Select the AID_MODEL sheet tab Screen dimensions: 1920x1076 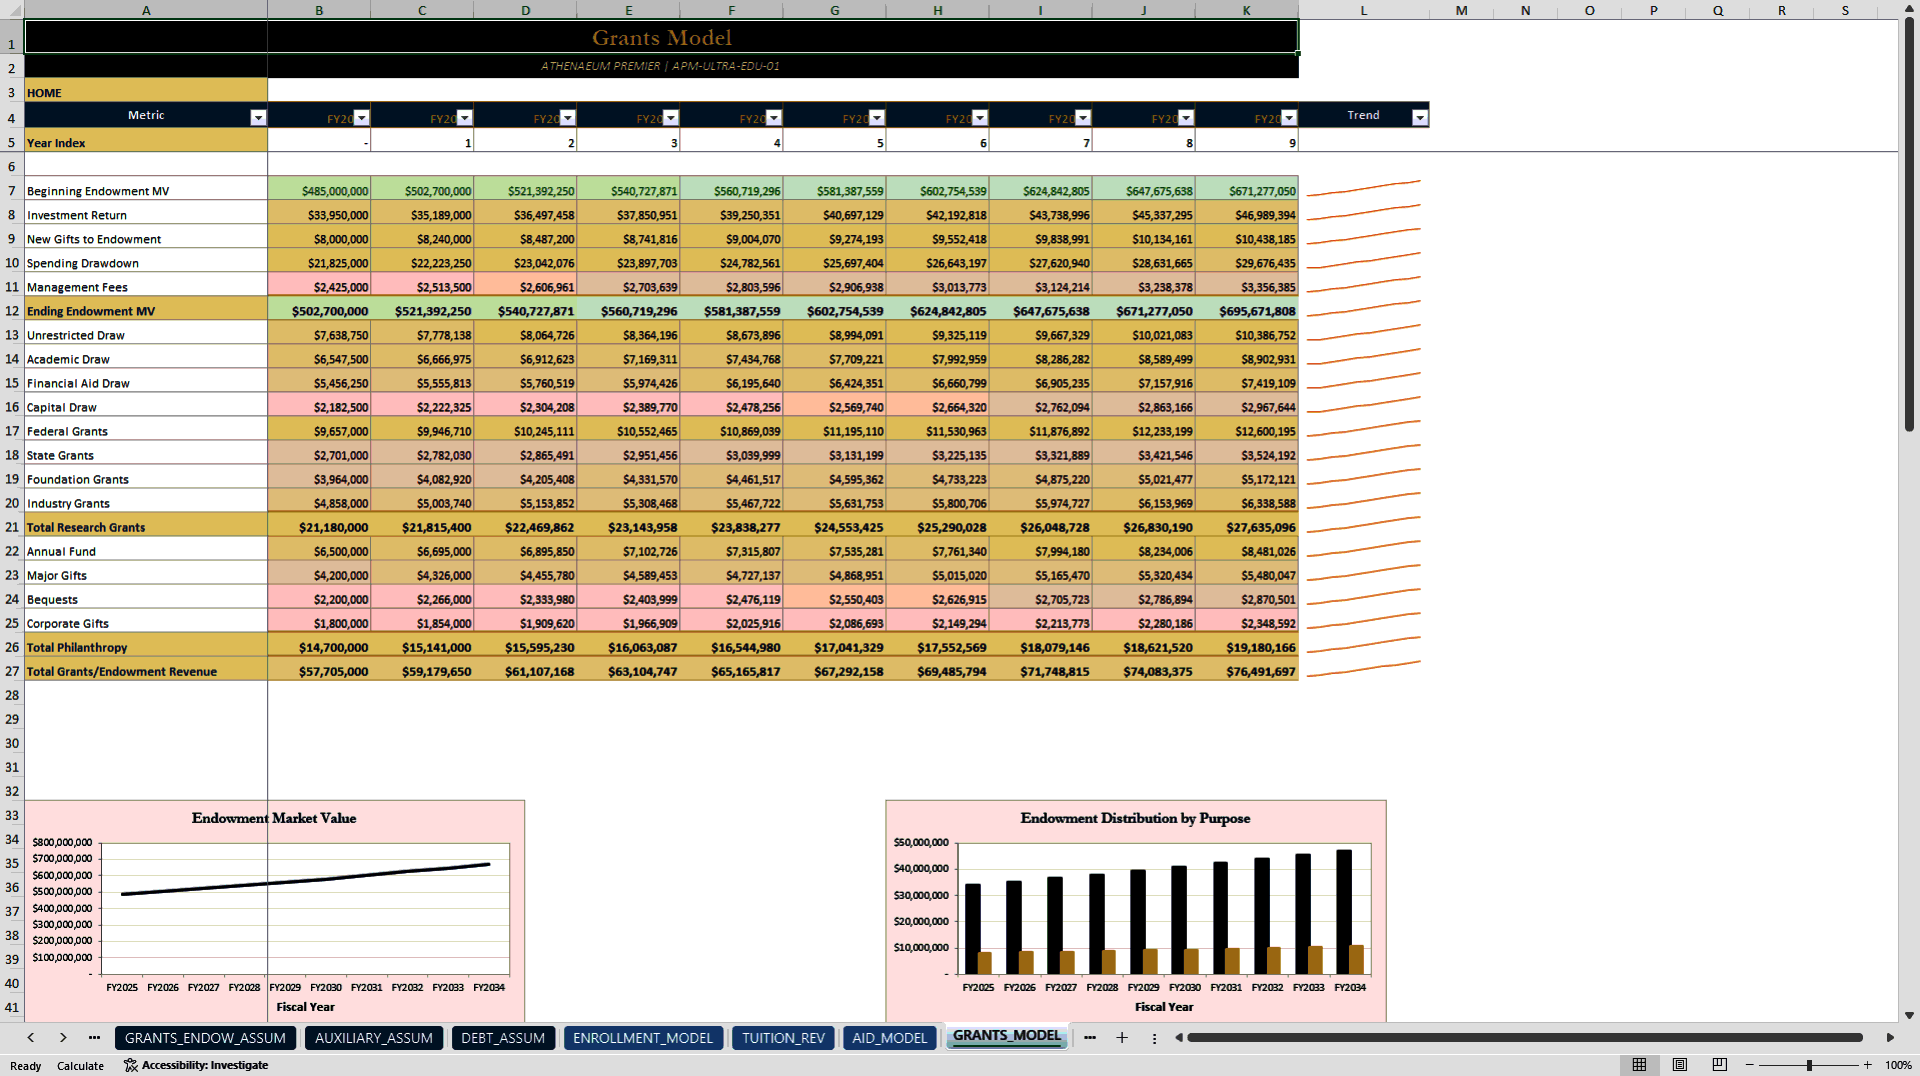coord(889,1038)
